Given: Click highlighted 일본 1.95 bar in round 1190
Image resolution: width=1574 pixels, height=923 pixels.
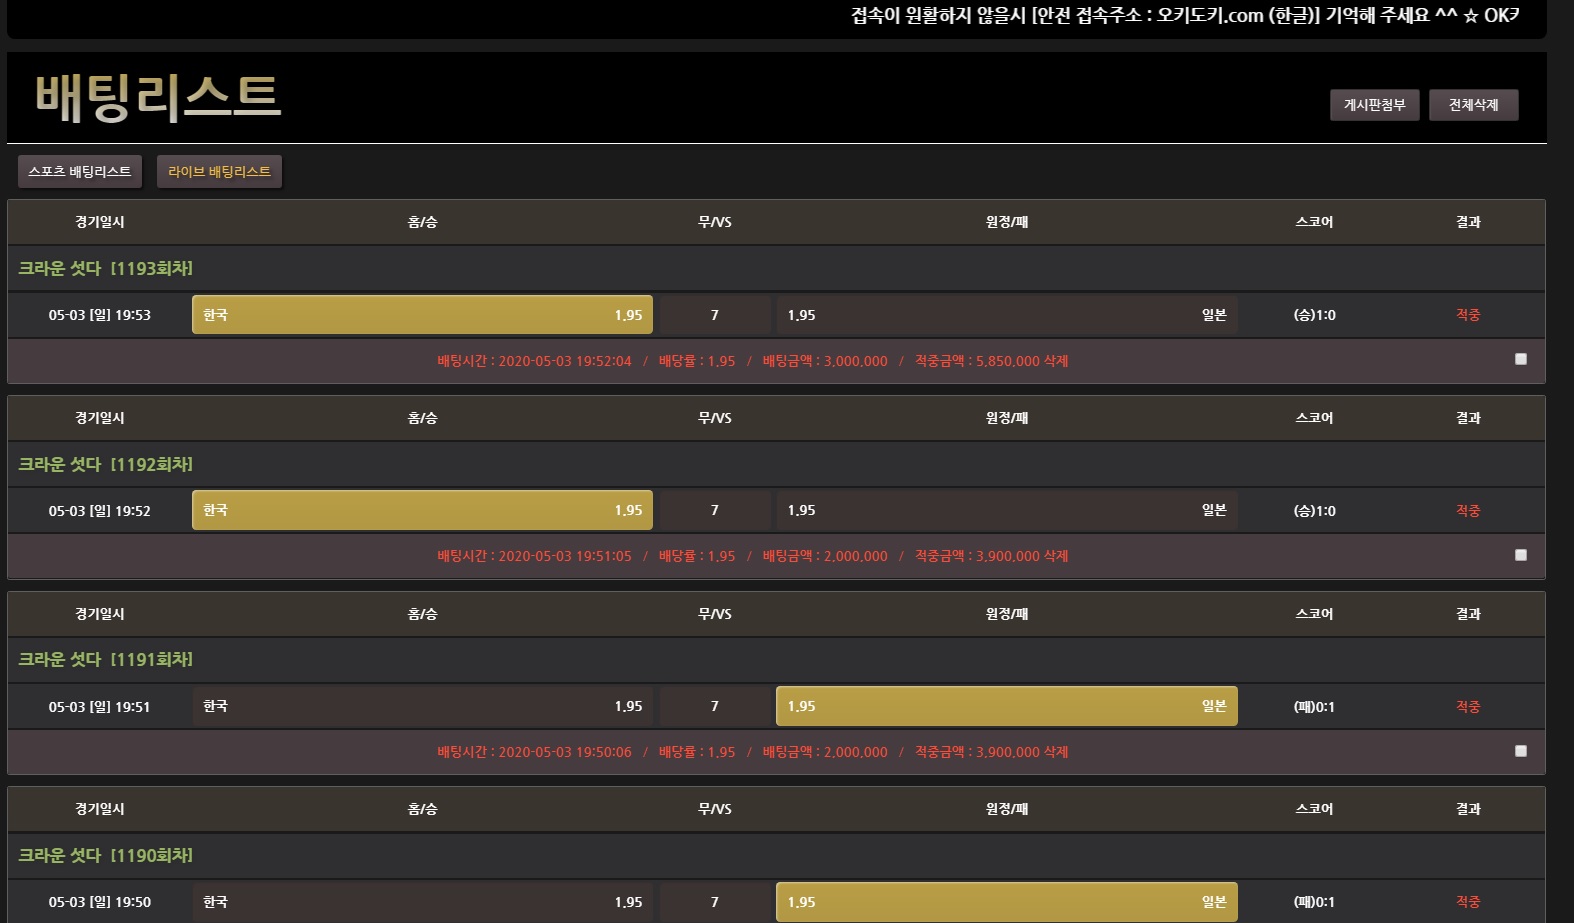Looking at the screenshot, I should [x=1006, y=902].
